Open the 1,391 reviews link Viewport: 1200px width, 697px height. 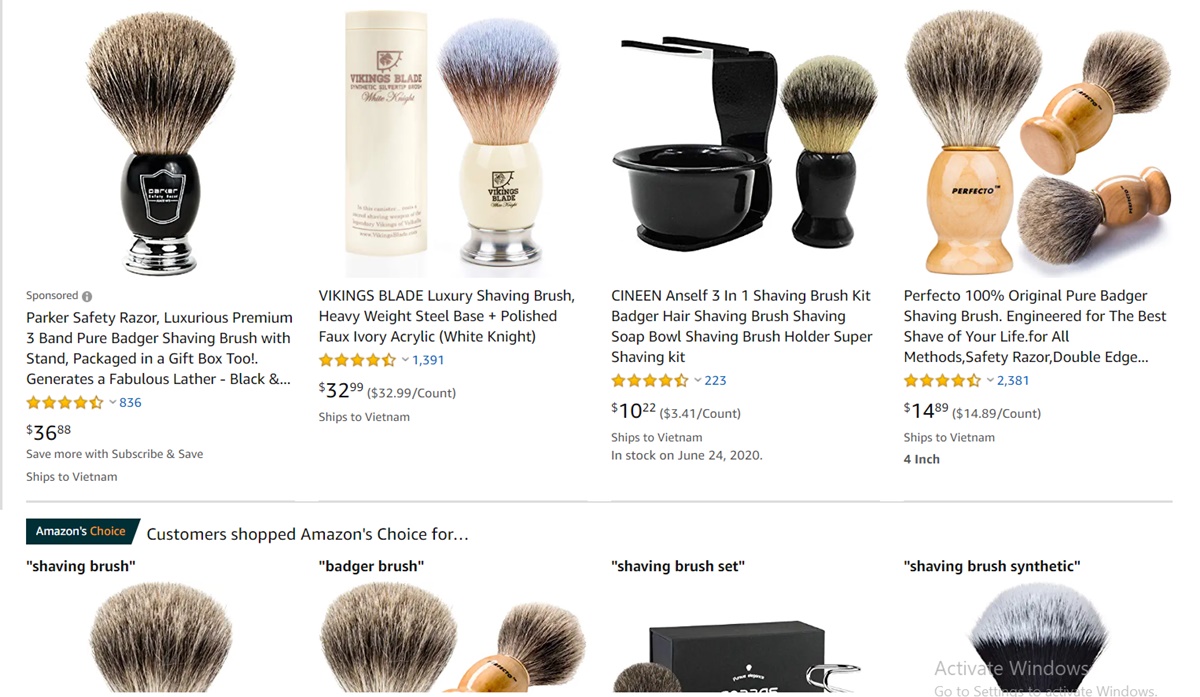click(428, 360)
